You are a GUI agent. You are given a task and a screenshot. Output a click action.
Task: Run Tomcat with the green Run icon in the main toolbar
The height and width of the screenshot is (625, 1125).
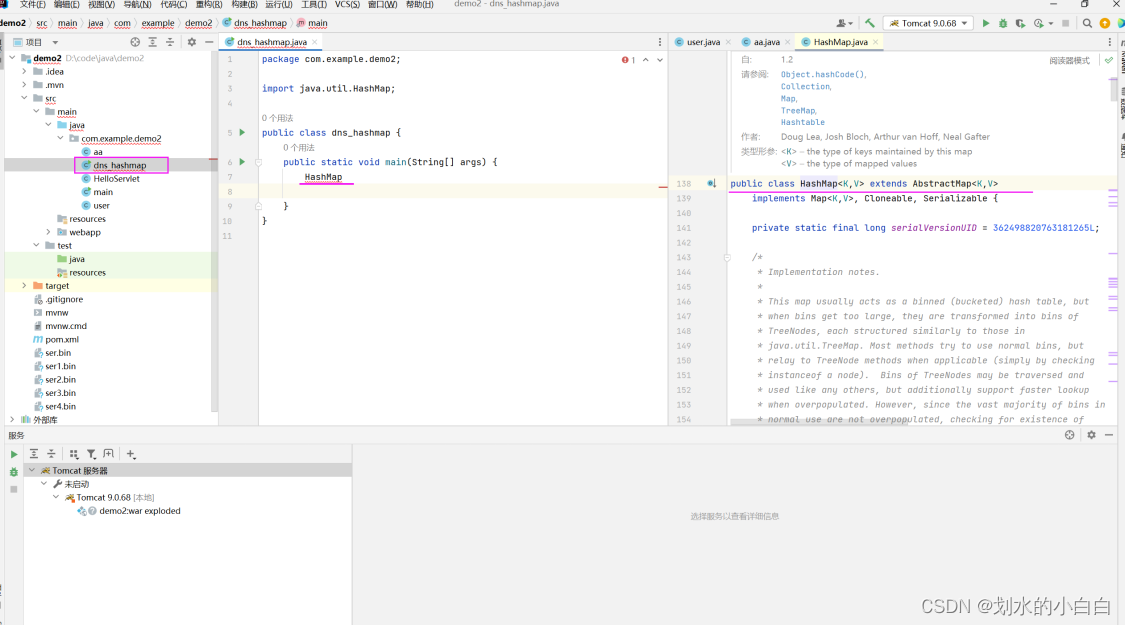[x=986, y=23]
